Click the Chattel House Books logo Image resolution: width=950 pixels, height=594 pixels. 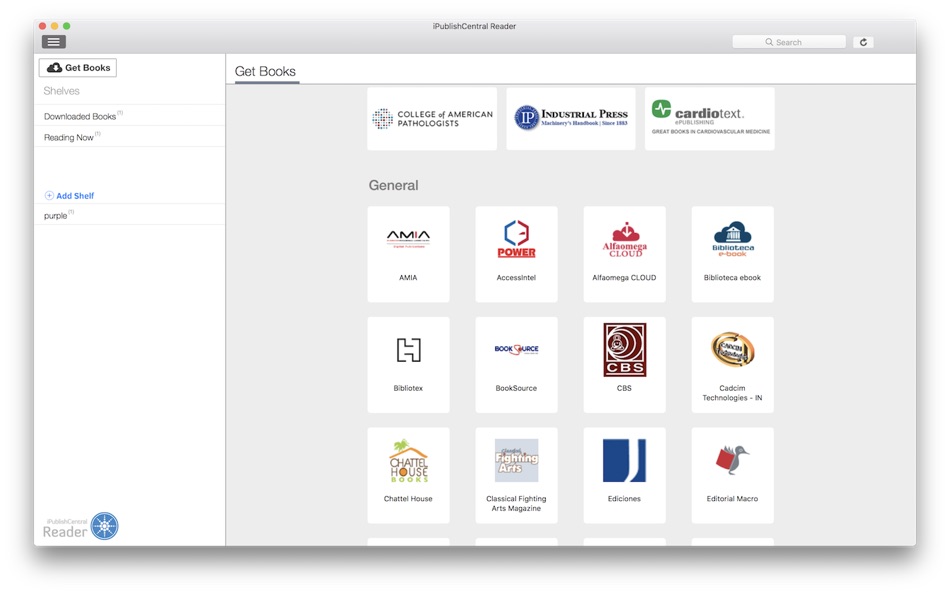408,461
